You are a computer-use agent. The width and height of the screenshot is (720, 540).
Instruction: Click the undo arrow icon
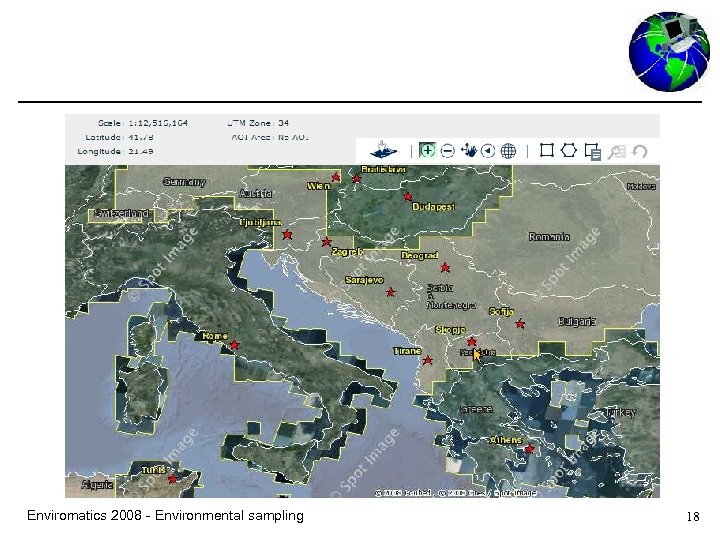coord(640,151)
